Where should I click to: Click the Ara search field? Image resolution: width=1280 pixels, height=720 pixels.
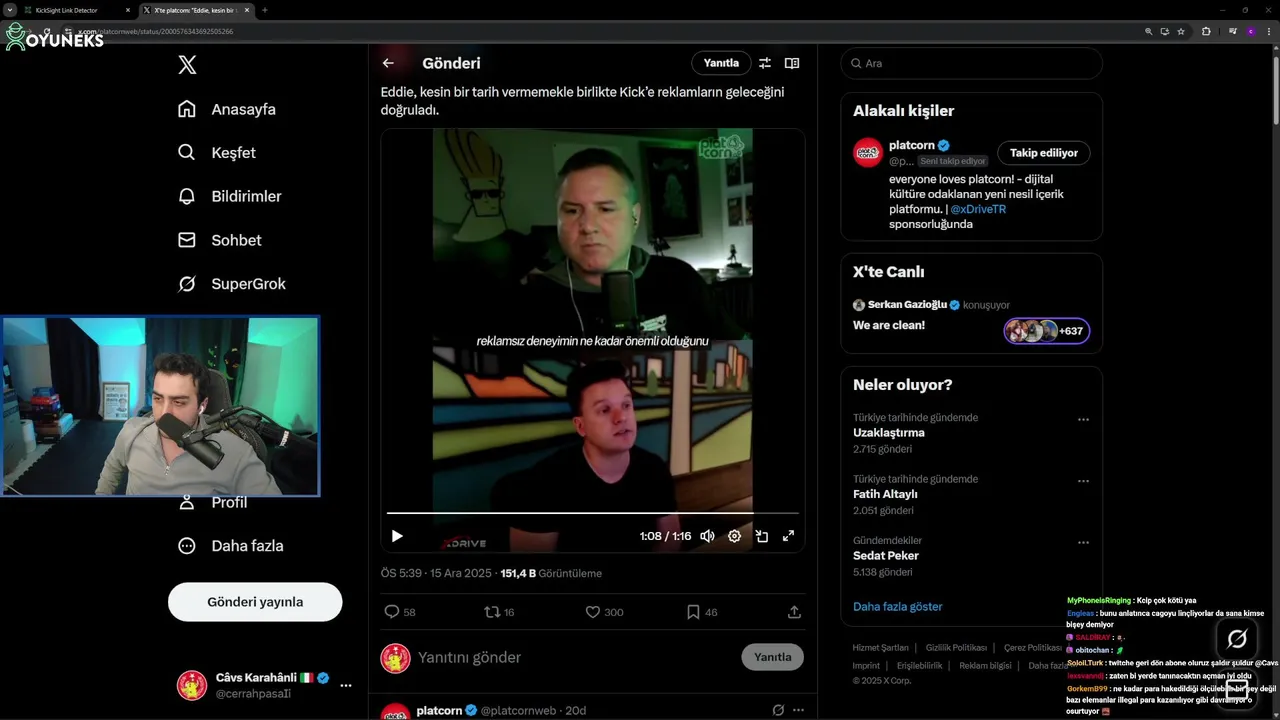[971, 63]
